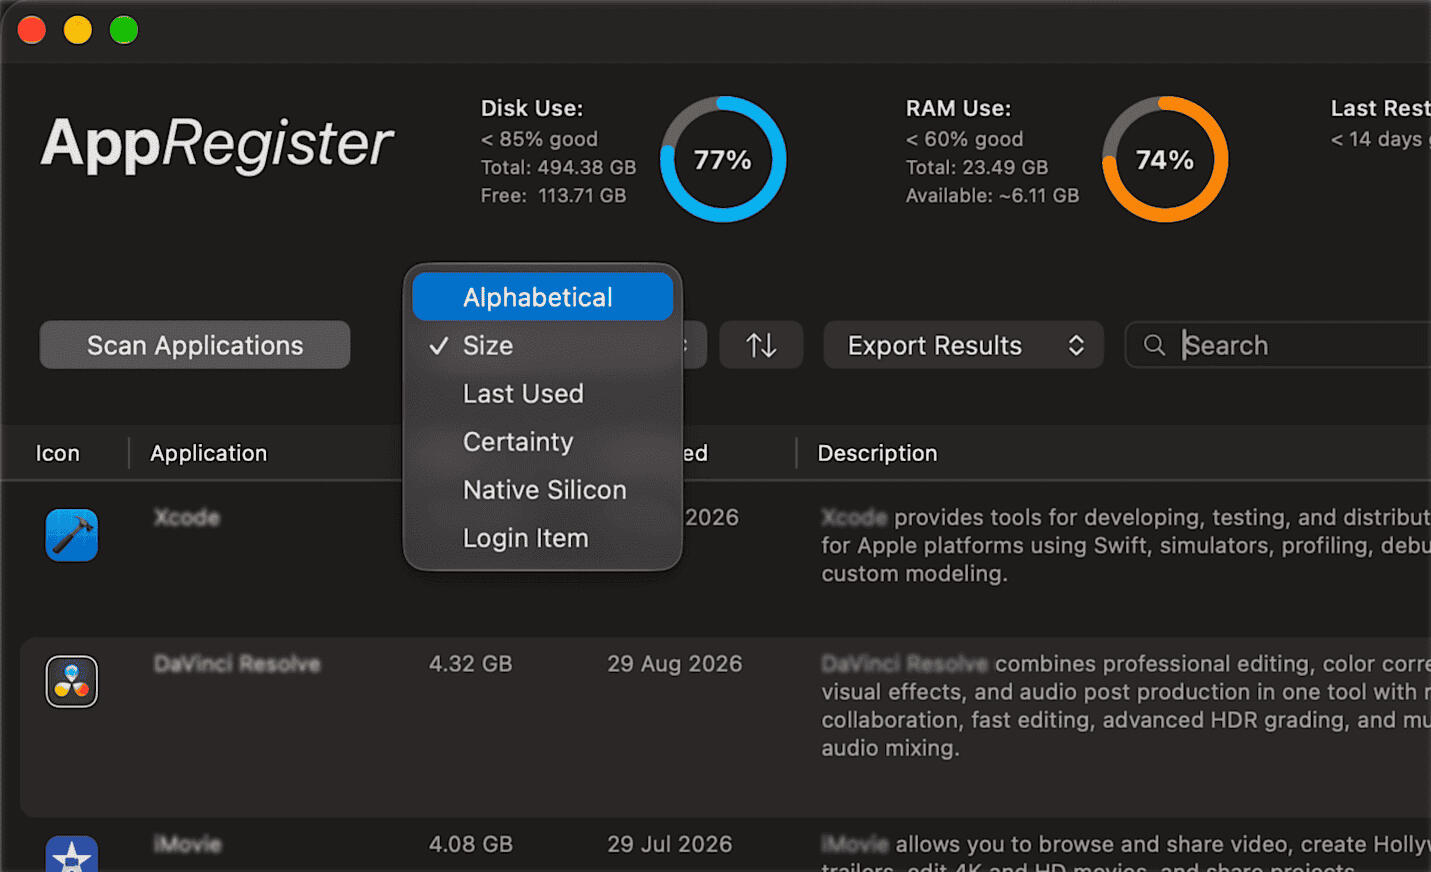Screen dimensions: 1431x872
Task: Click the DaVinci Resolve description text
Action: [x=1126, y=706]
